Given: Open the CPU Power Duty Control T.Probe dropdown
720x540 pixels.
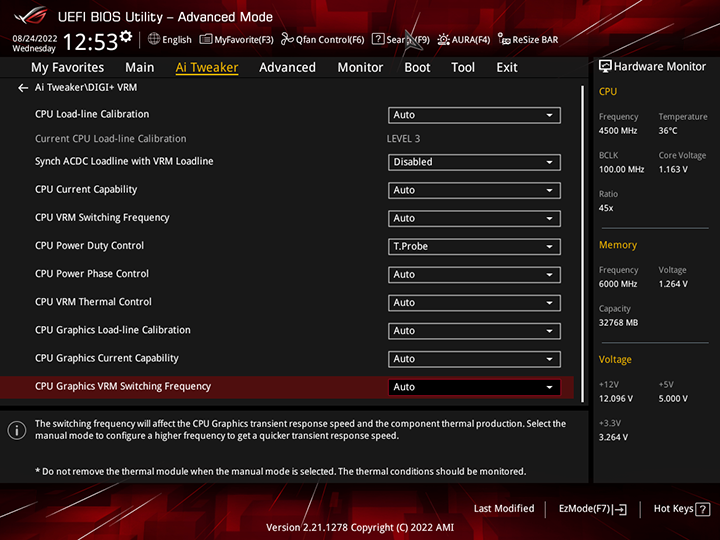Looking at the screenshot, I should [x=474, y=246].
